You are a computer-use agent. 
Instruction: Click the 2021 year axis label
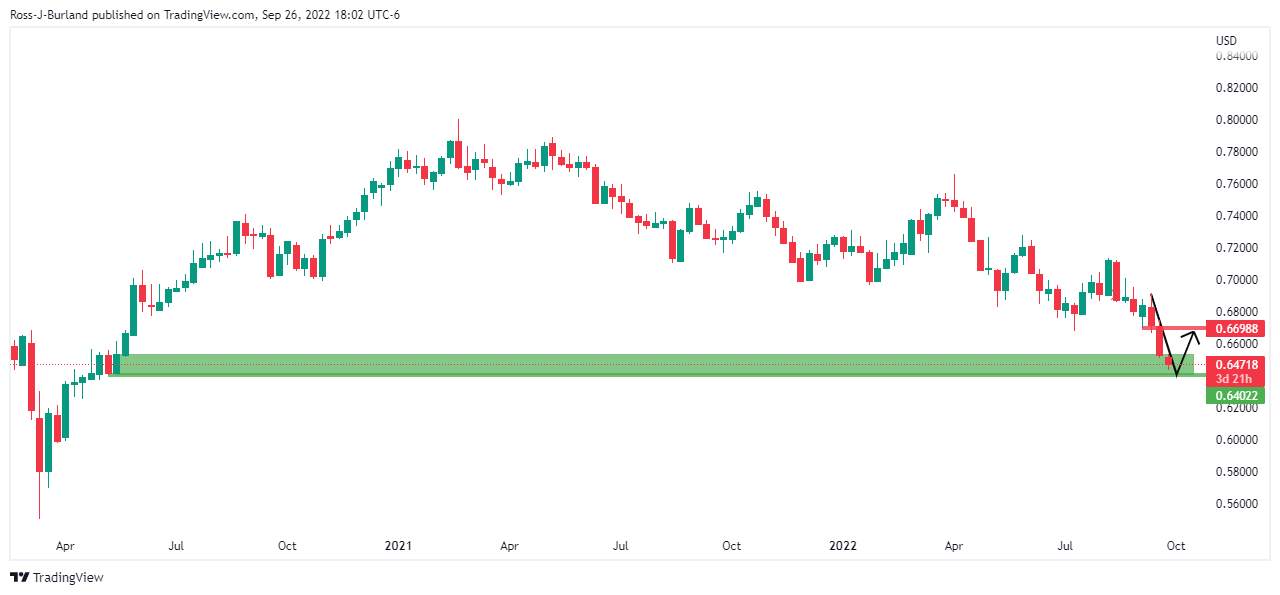(398, 546)
